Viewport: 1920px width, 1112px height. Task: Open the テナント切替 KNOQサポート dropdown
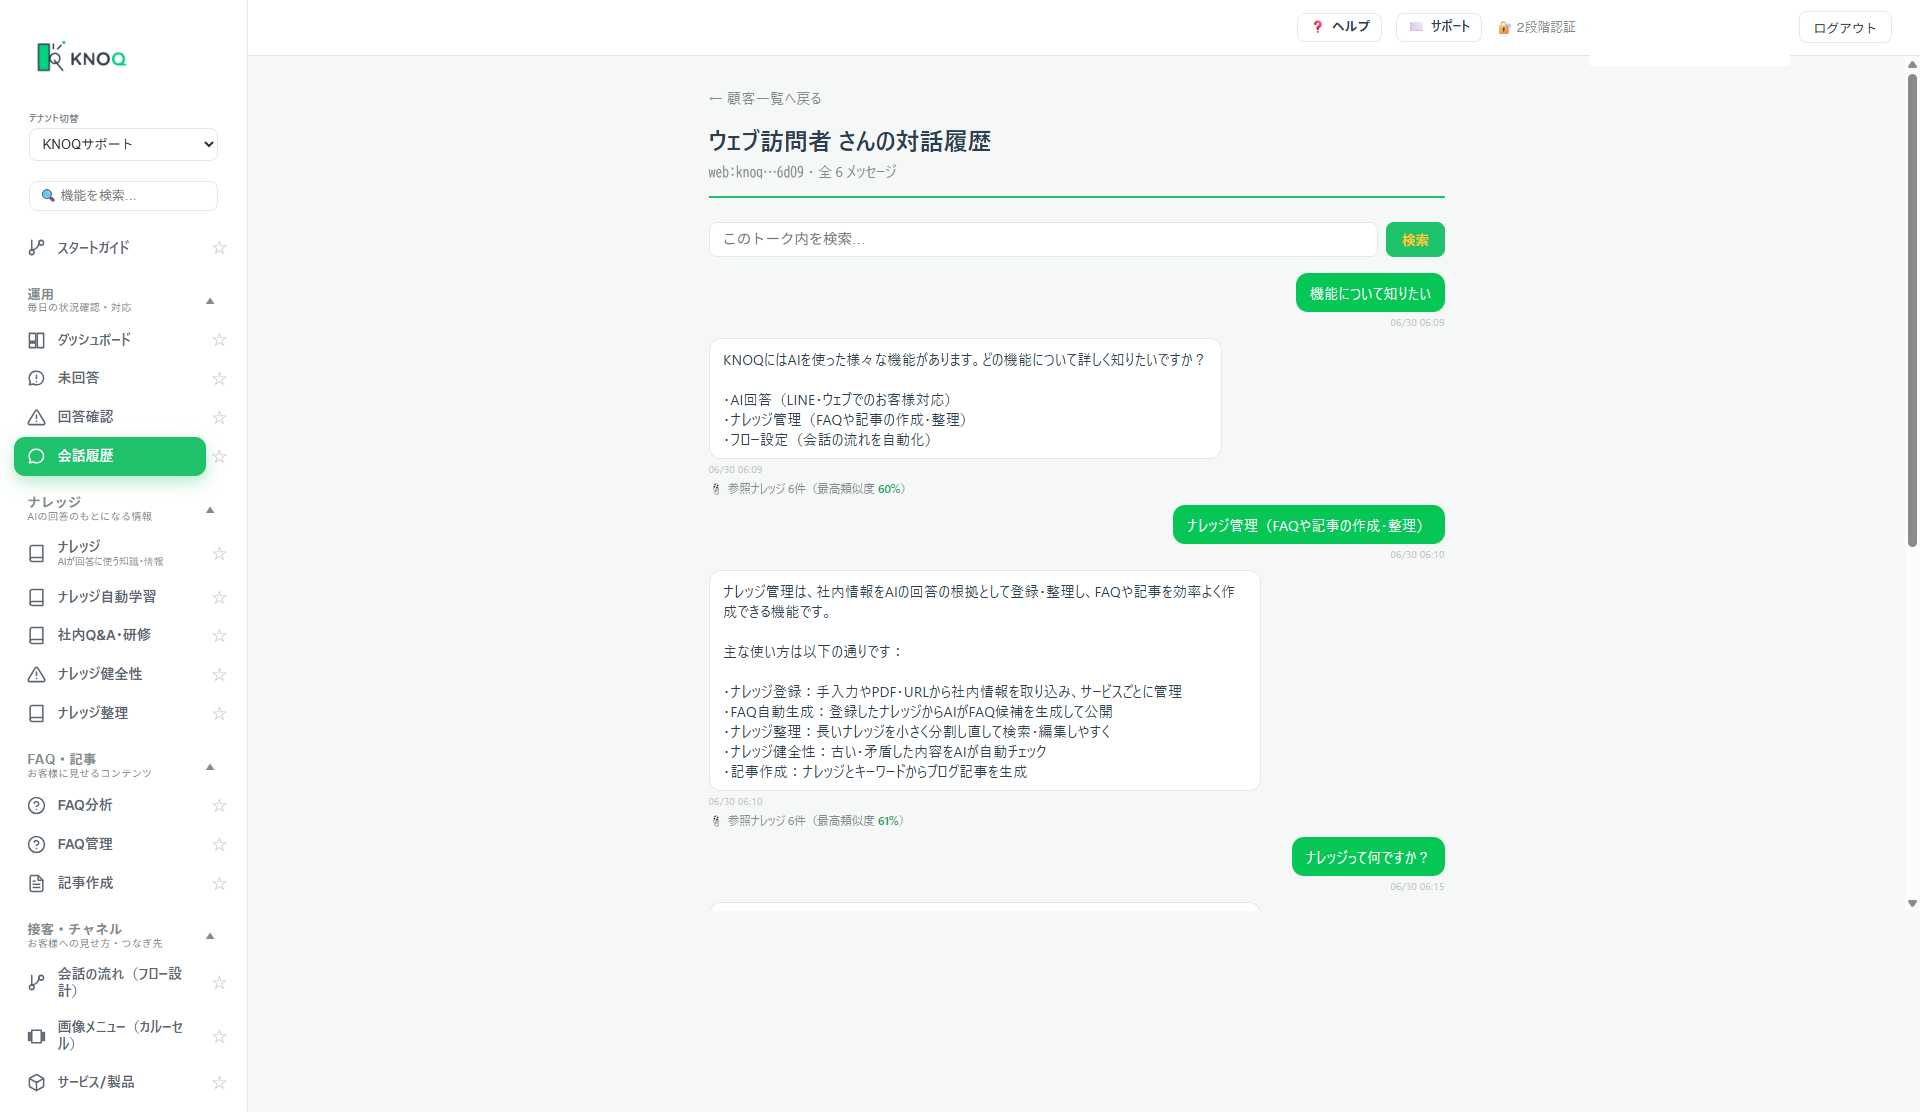(x=123, y=144)
